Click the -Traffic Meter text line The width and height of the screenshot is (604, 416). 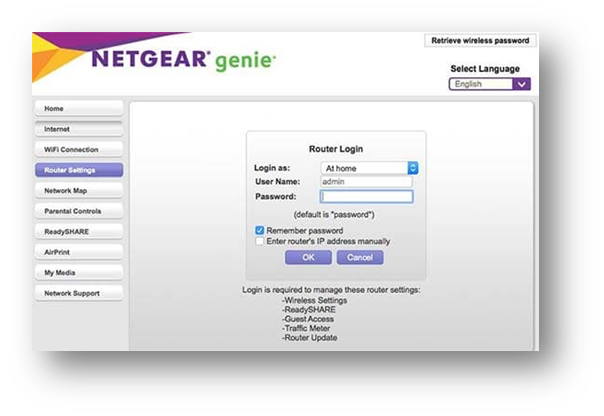point(306,328)
